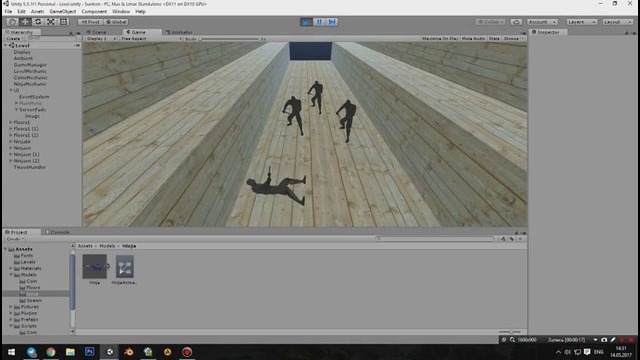Open the Project Create dropdown
Viewport: 640px width, 360px height.
click(15, 239)
